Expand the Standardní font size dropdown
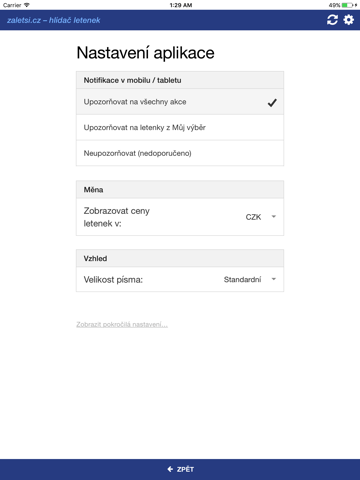This screenshot has height=480, width=360. pyautogui.click(x=250, y=279)
